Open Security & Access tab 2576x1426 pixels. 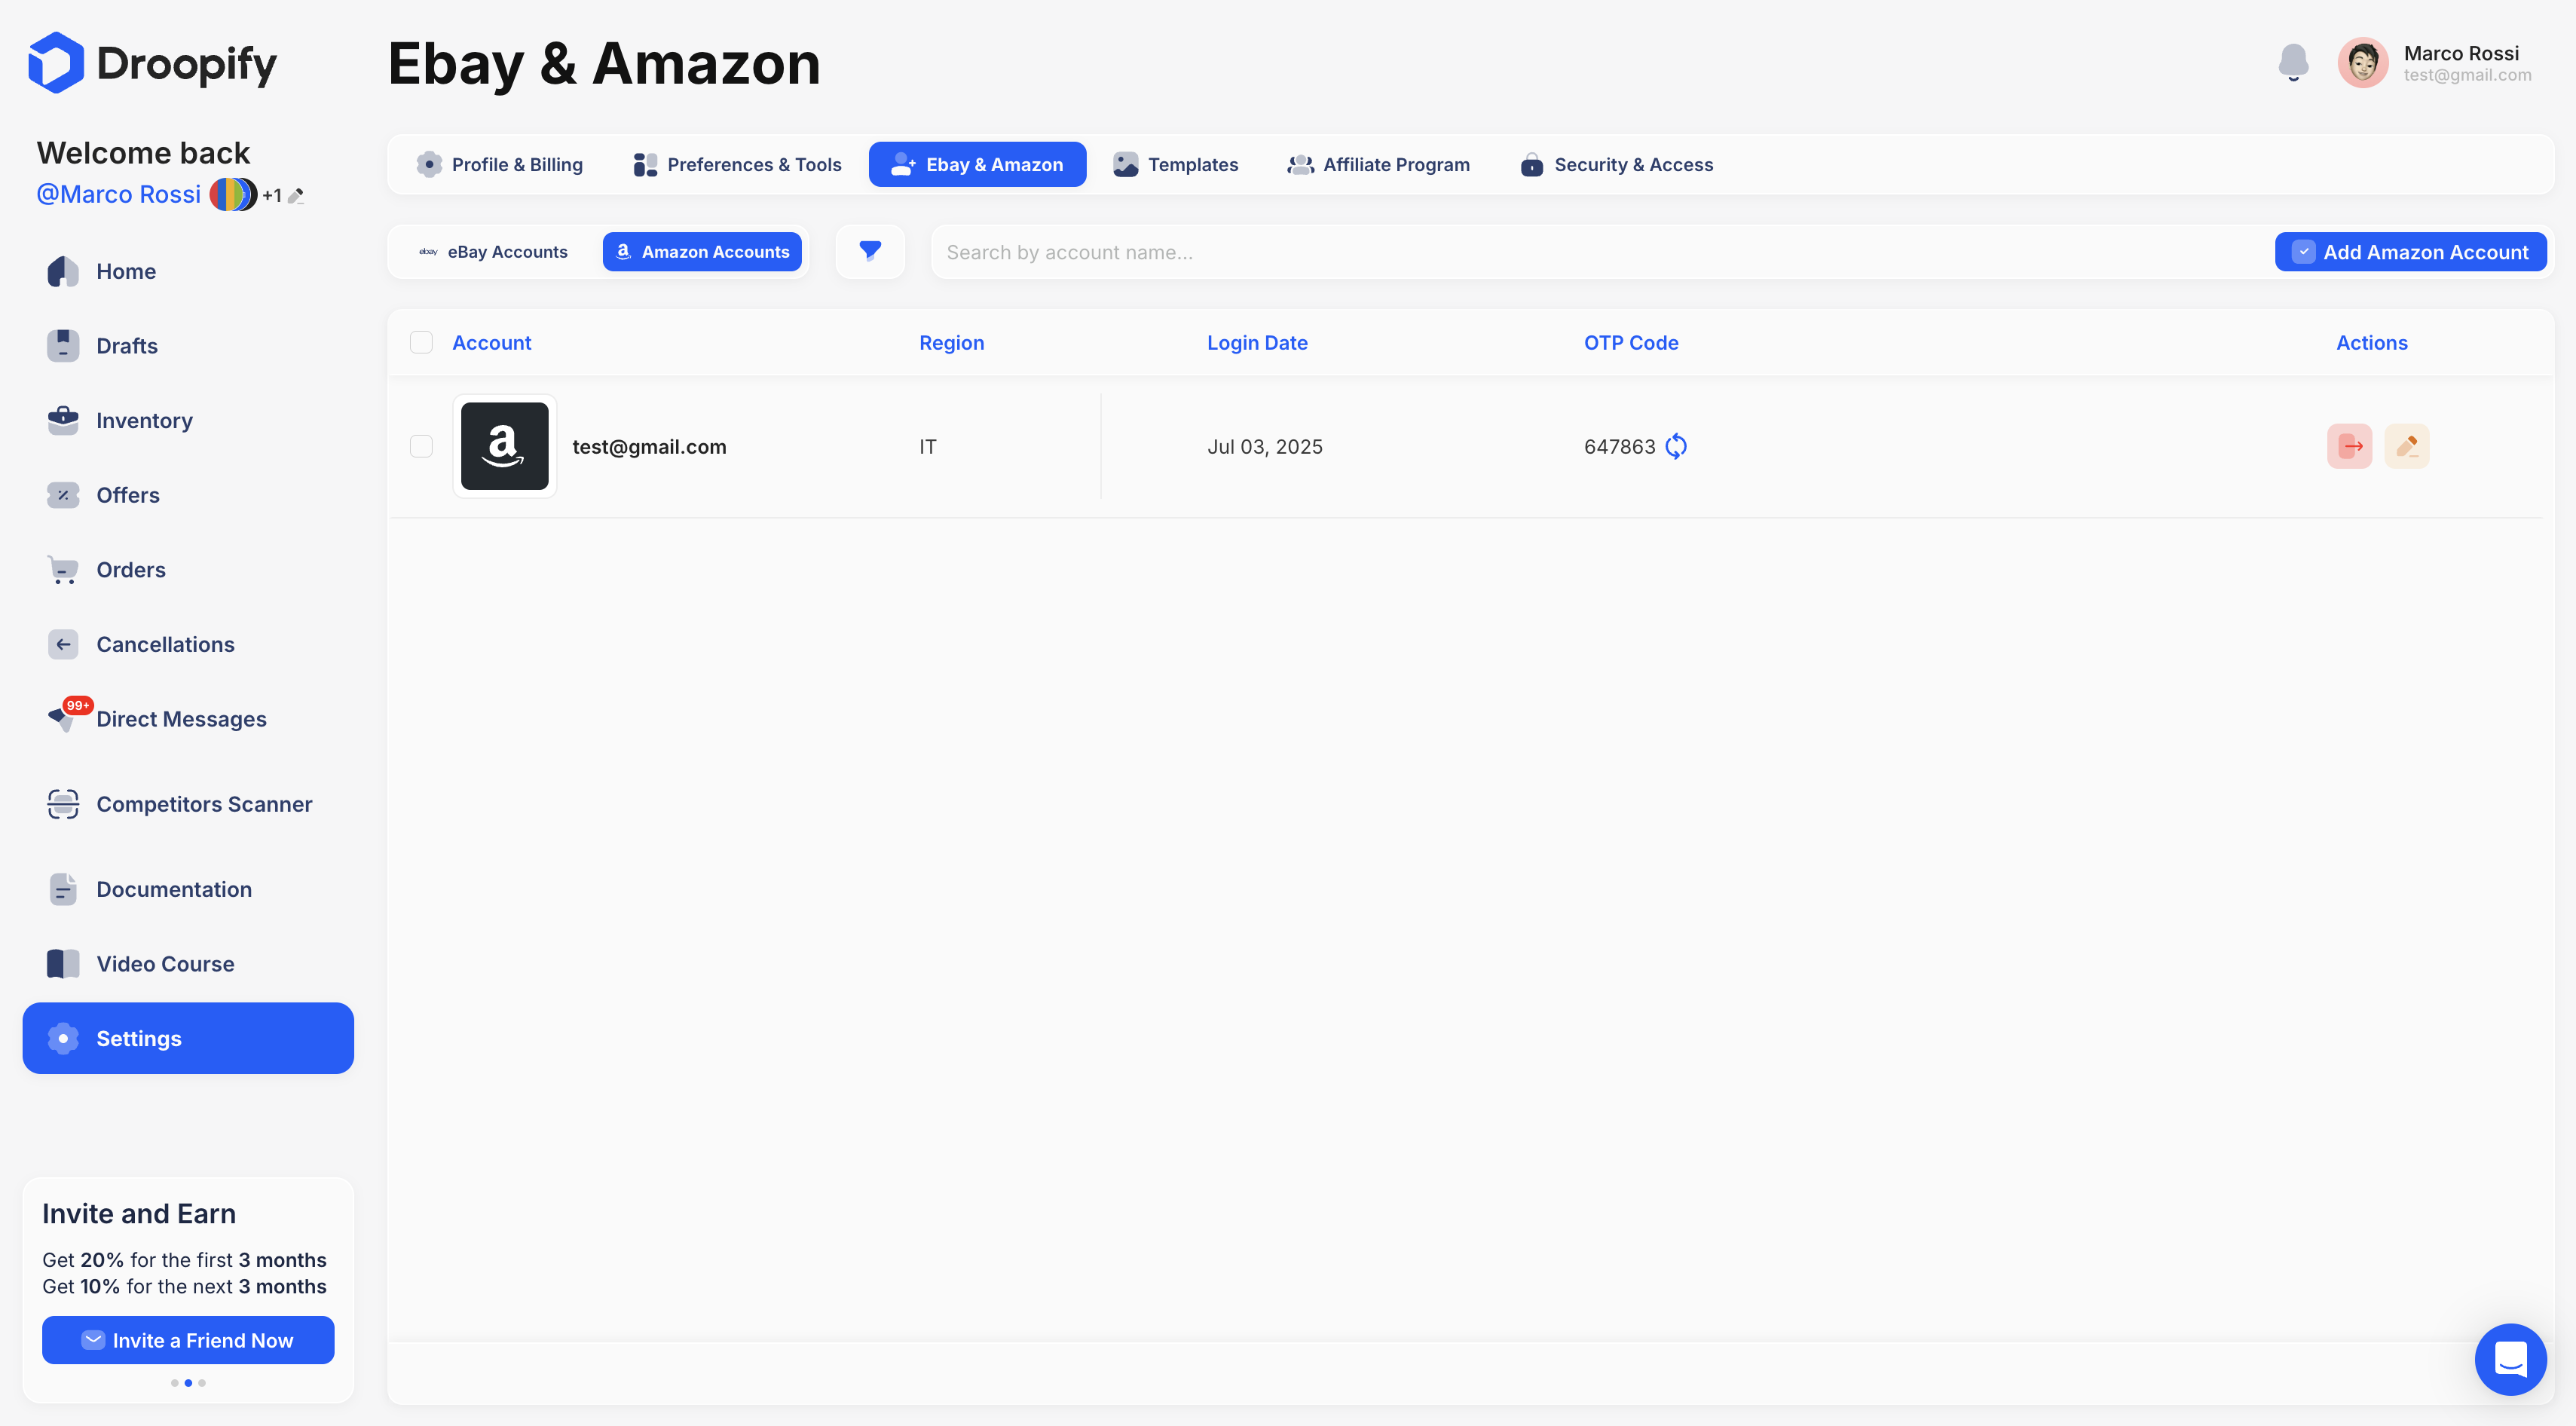click(x=1617, y=164)
